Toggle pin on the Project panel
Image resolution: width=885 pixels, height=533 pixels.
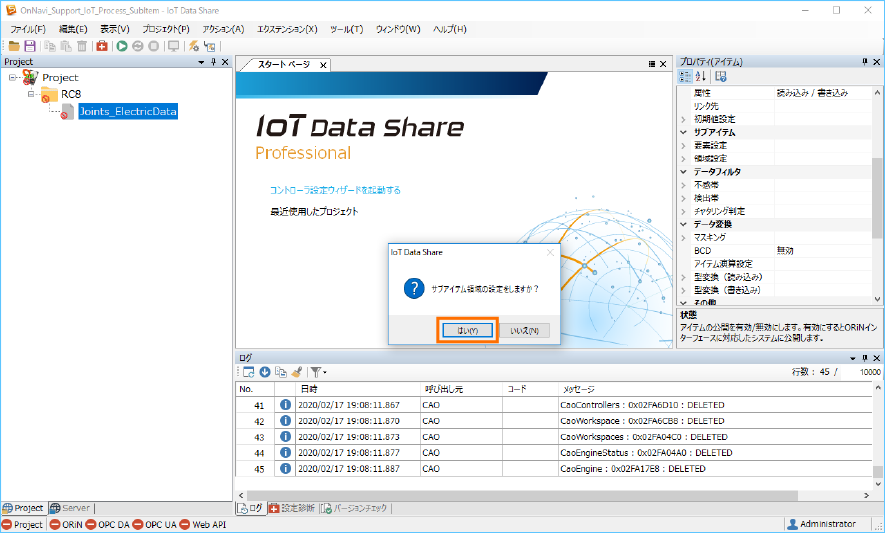(x=212, y=62)
